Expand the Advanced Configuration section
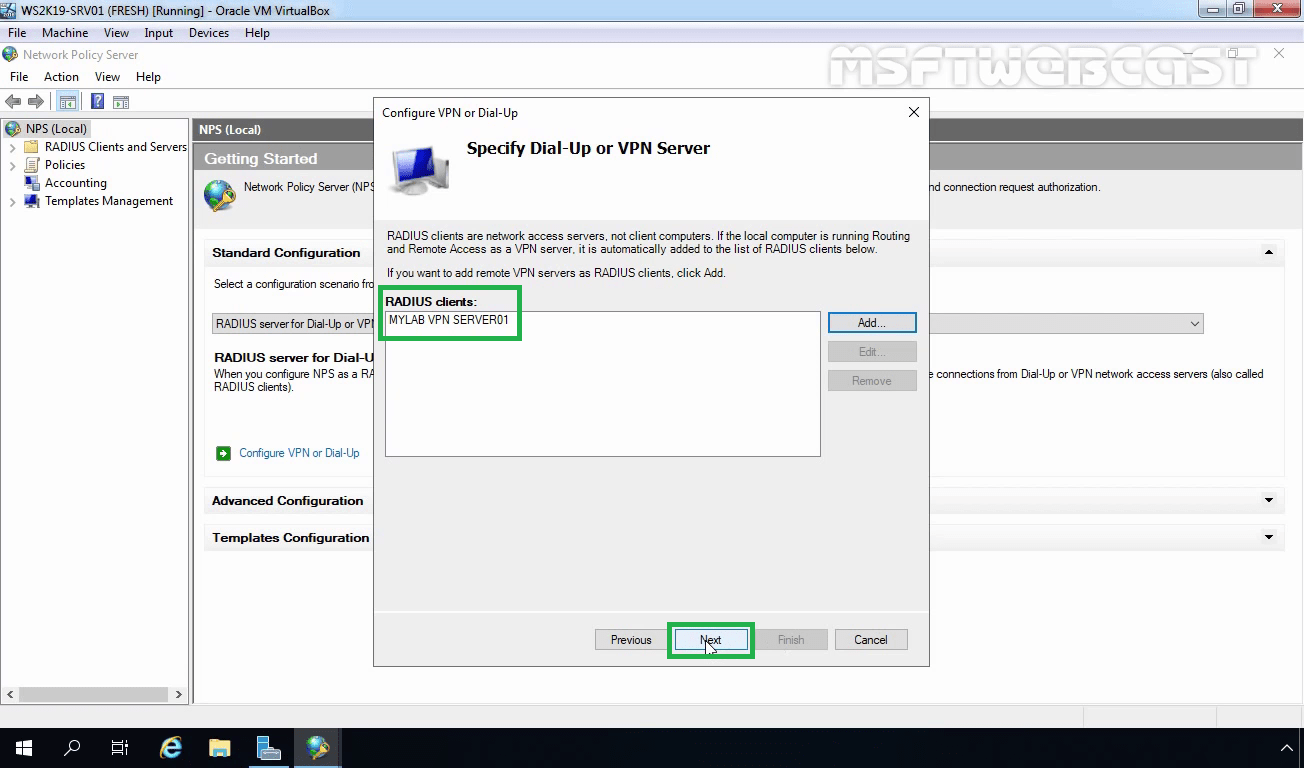 pos(1267,500)
